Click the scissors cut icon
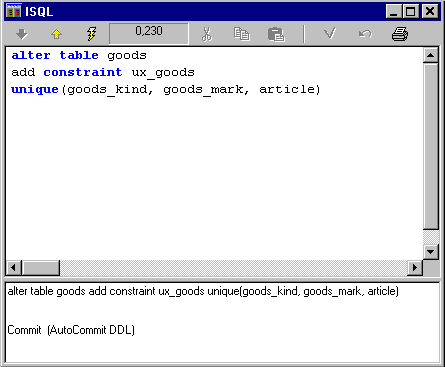This screenshot has width=445, height=367. (207, 34)
